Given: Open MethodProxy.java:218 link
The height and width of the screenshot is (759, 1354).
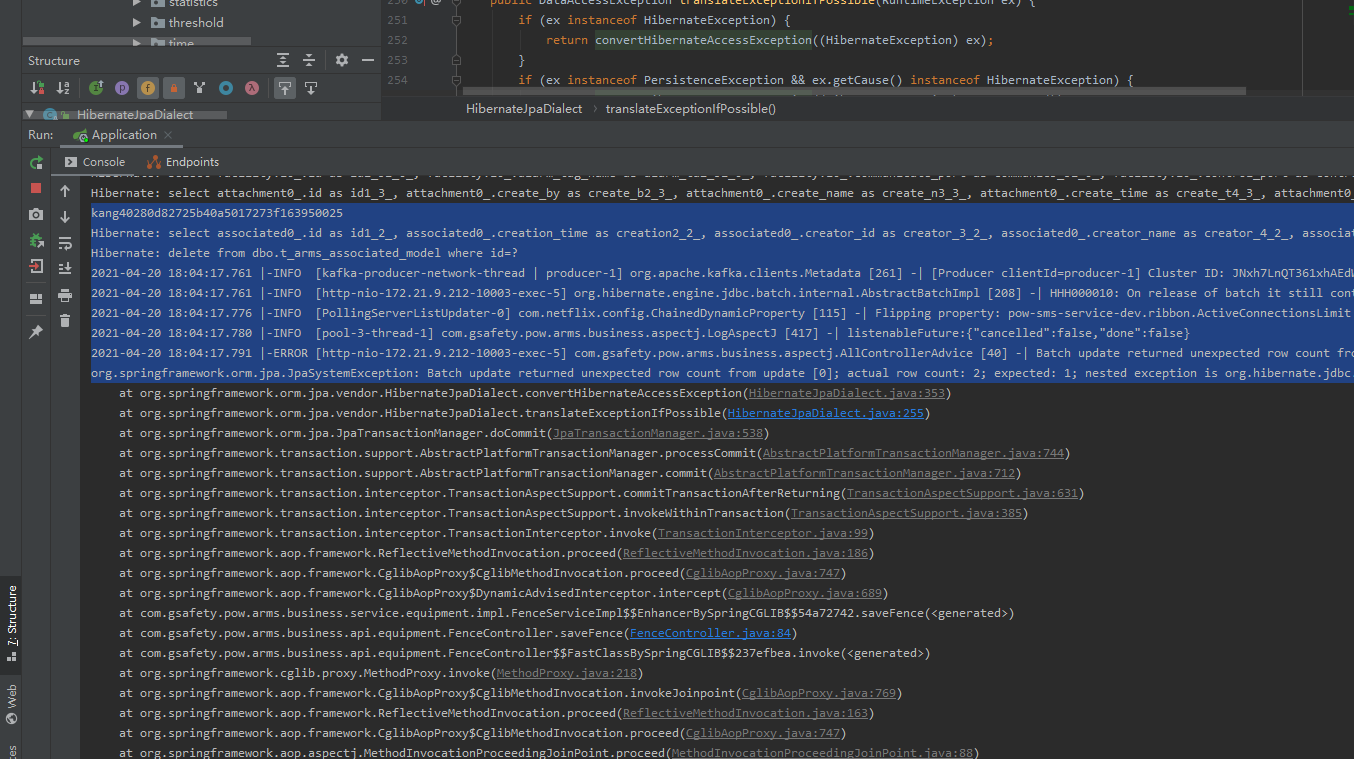Looking at the screenshot, I should pos(566,673).
